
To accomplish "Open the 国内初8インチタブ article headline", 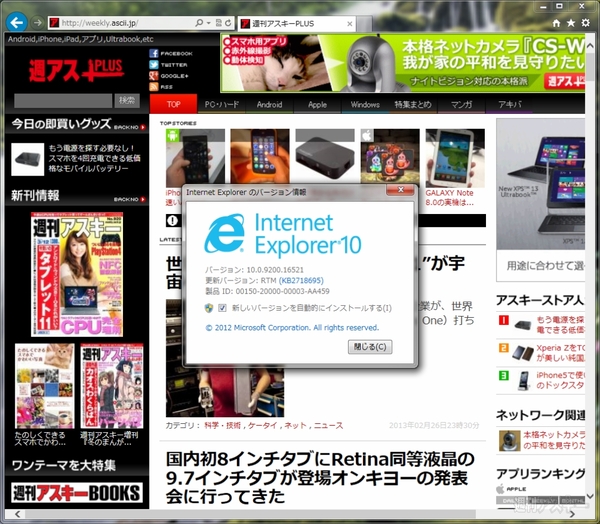I will pos(320,477).
